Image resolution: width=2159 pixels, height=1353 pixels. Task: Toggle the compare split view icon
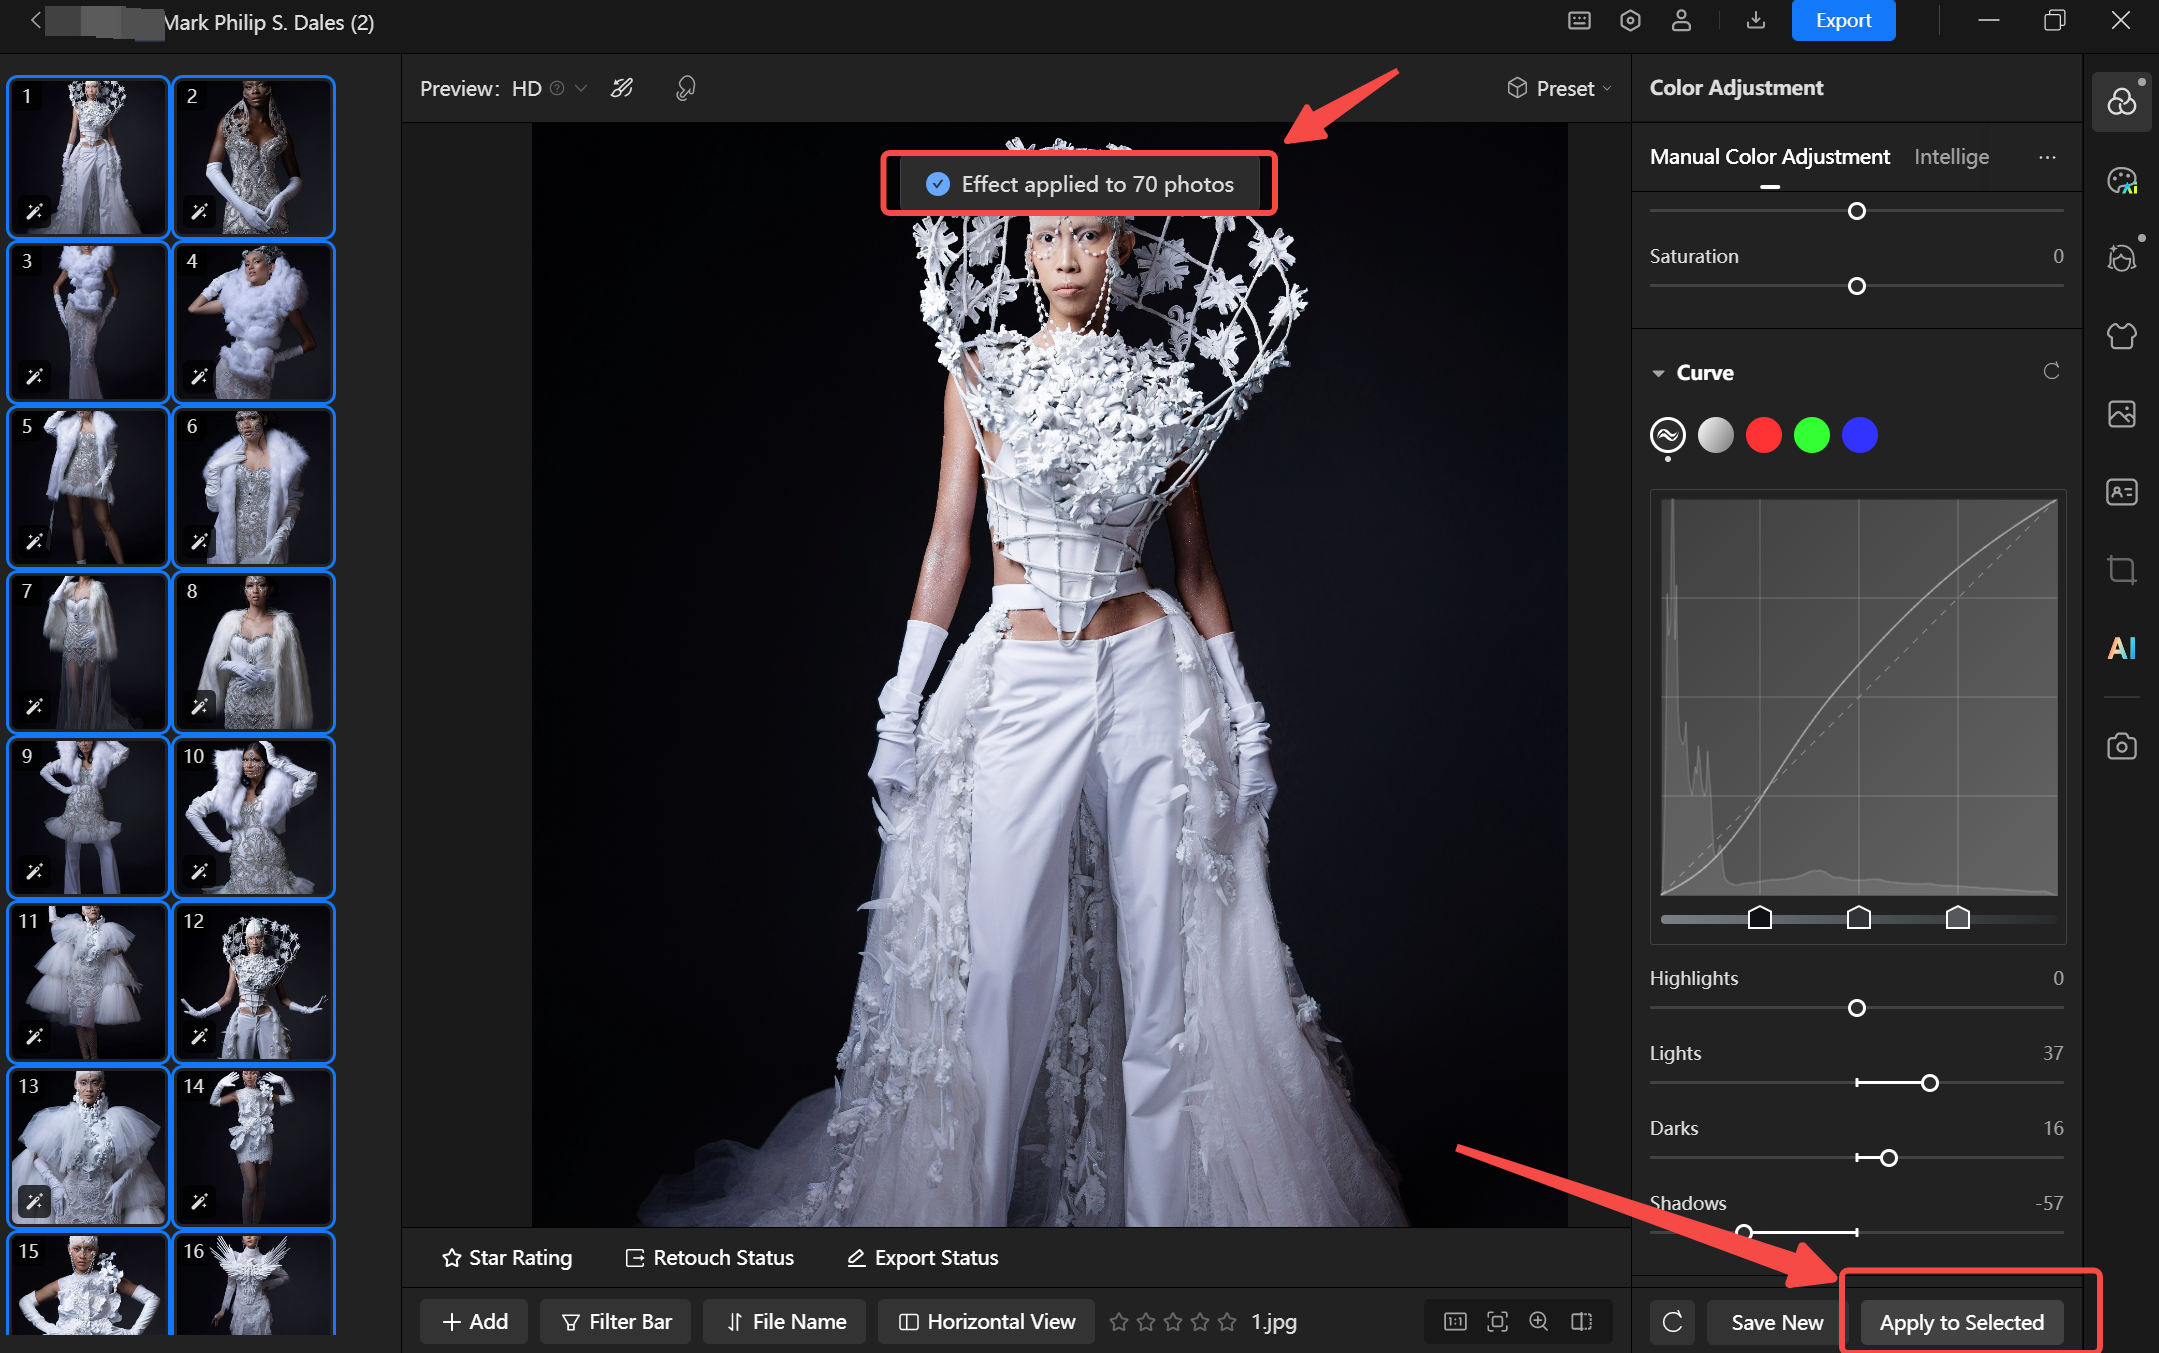(x=1582, y=1322)
